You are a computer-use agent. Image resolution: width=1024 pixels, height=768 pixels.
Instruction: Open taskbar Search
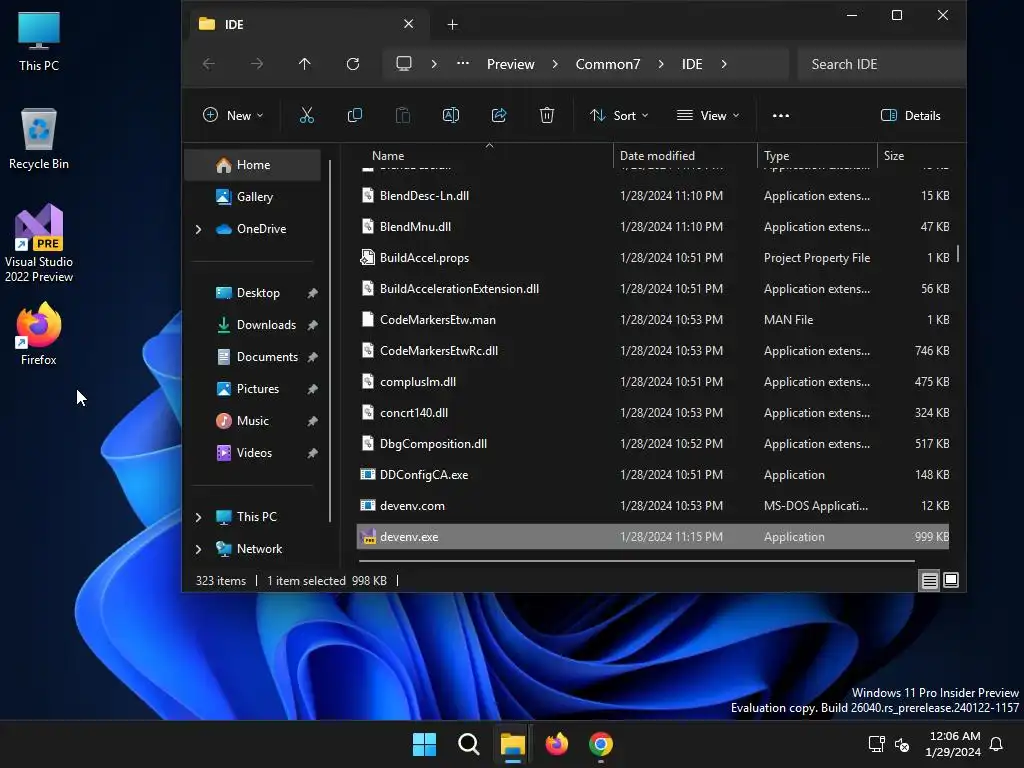468,744
